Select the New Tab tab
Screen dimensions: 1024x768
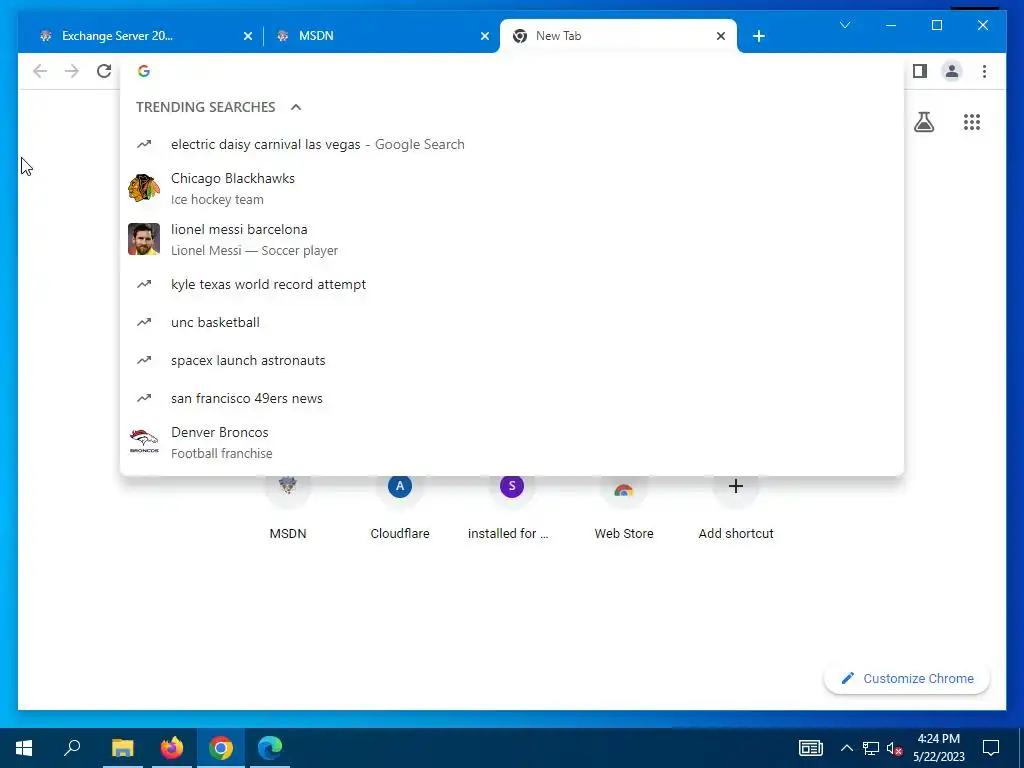coord(618,36)
